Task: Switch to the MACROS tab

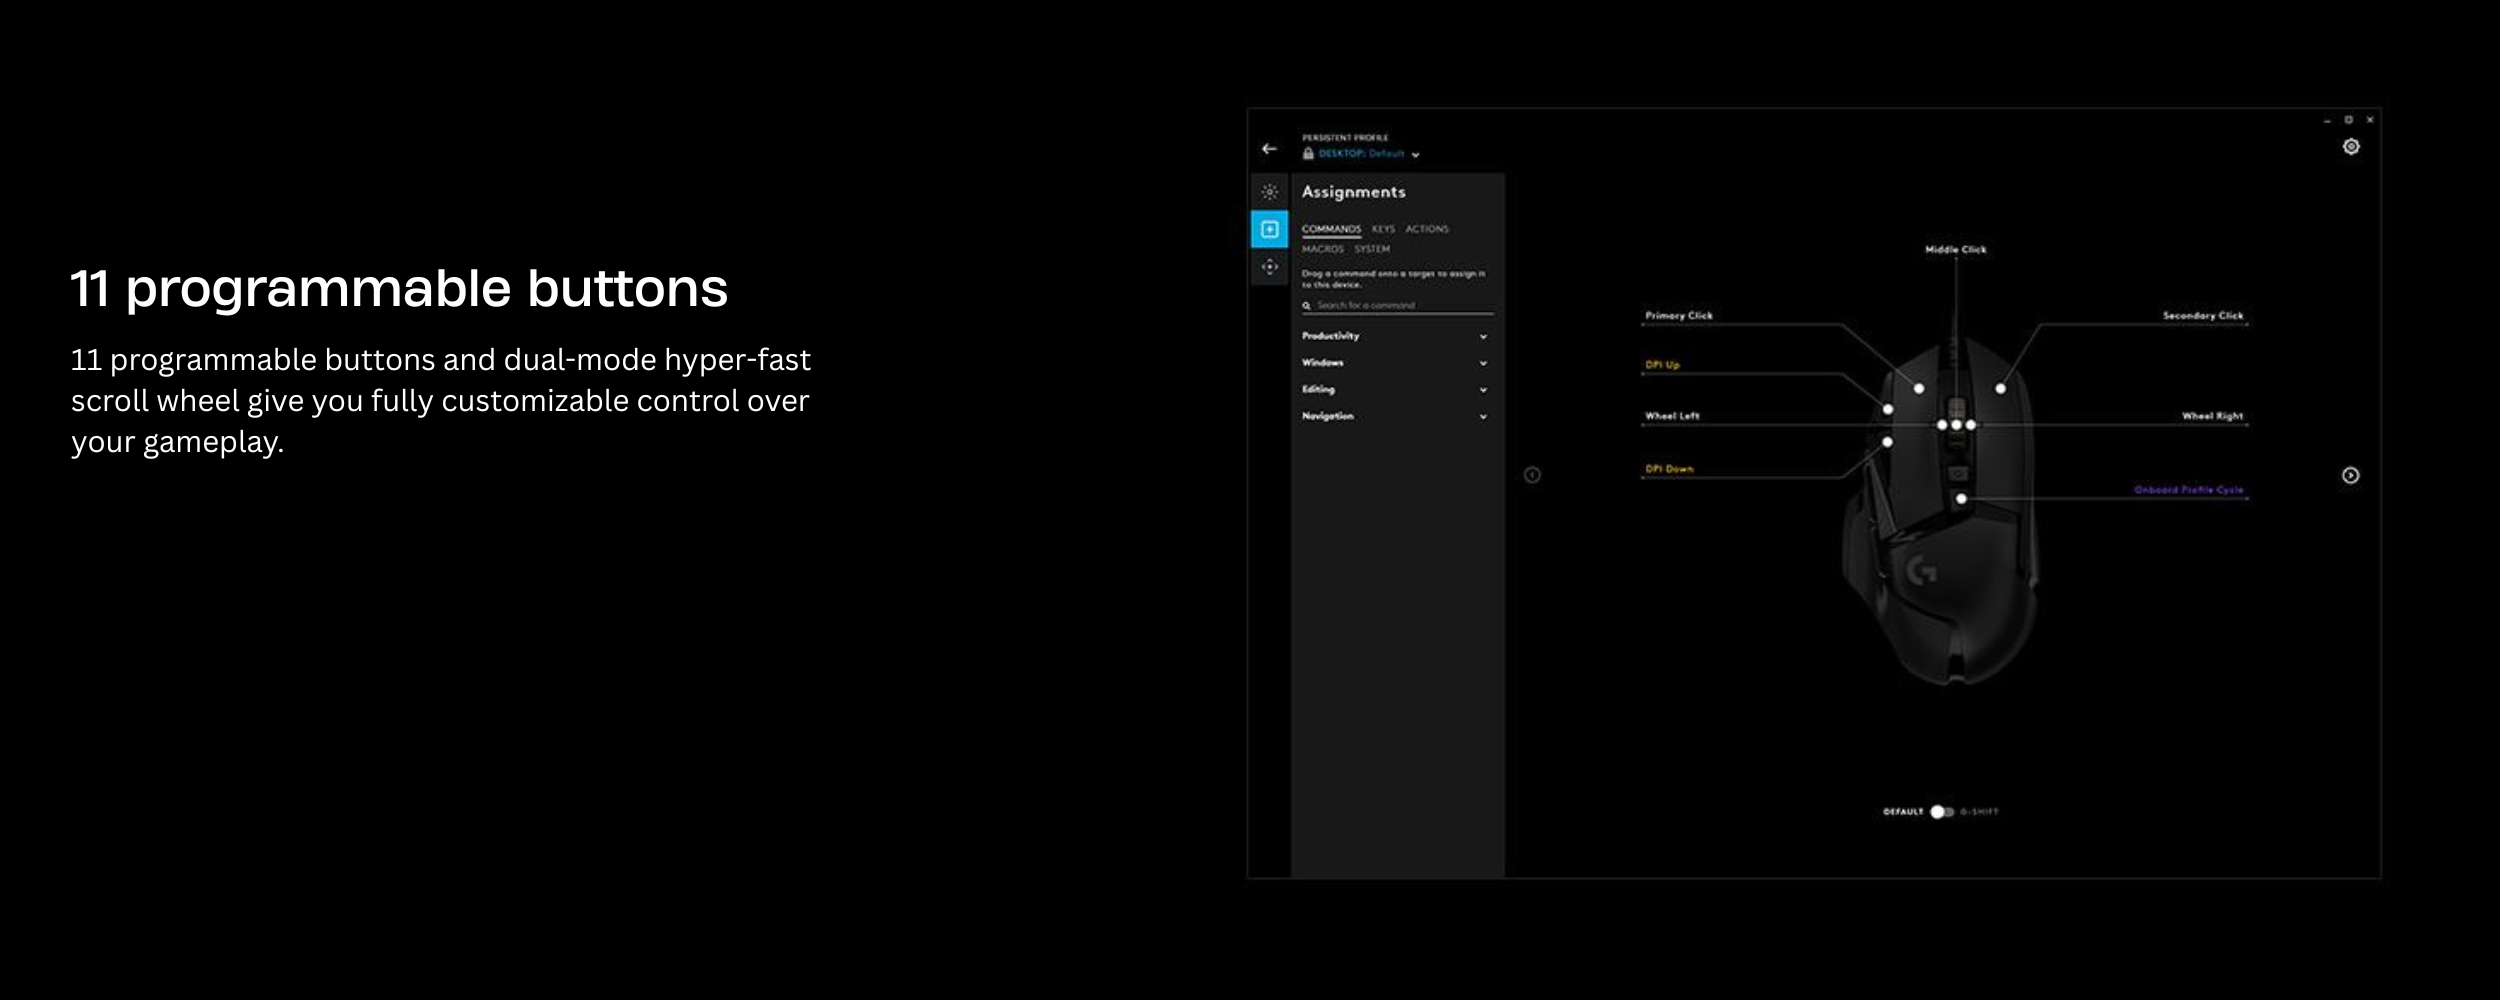Action: click(x=1323, y=249)
